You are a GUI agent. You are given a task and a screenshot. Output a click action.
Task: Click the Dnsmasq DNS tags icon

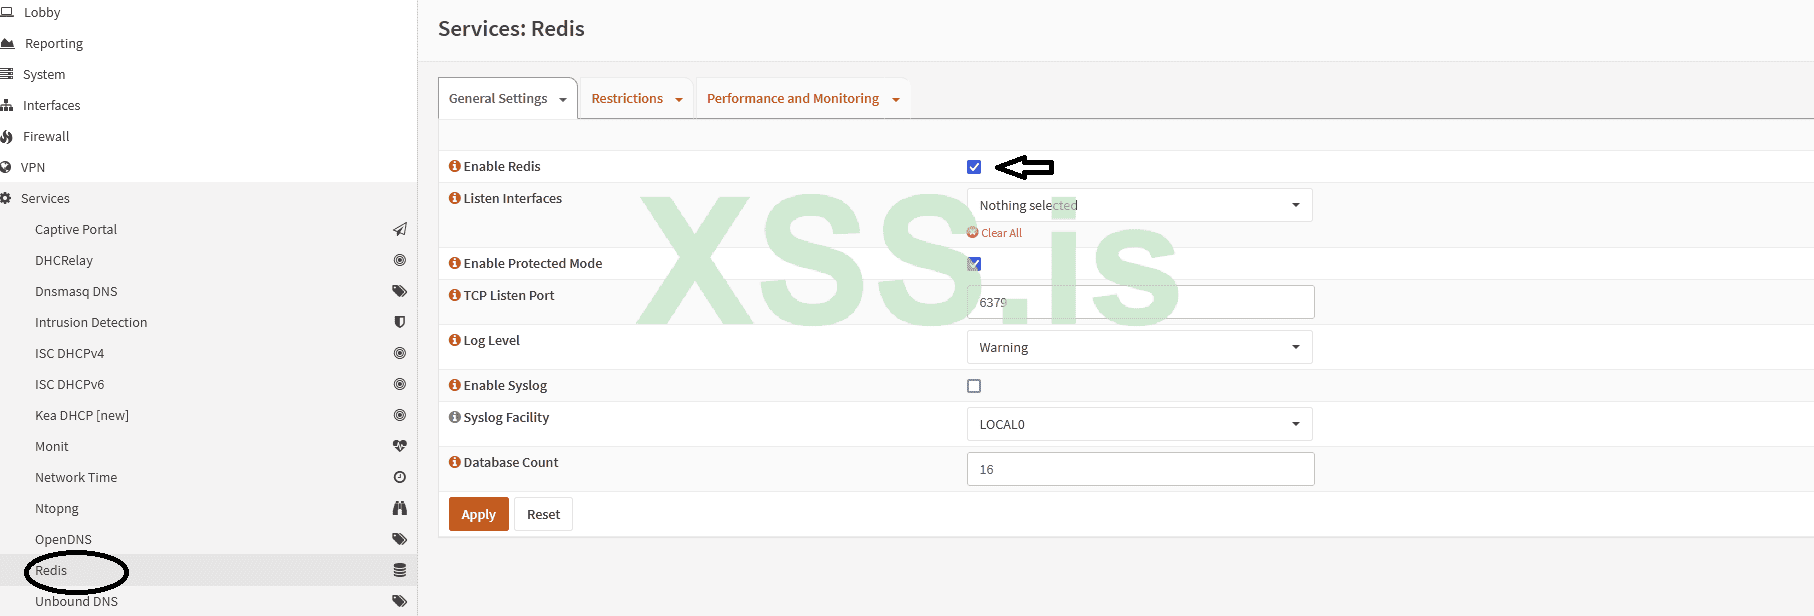tap(400, 291)
